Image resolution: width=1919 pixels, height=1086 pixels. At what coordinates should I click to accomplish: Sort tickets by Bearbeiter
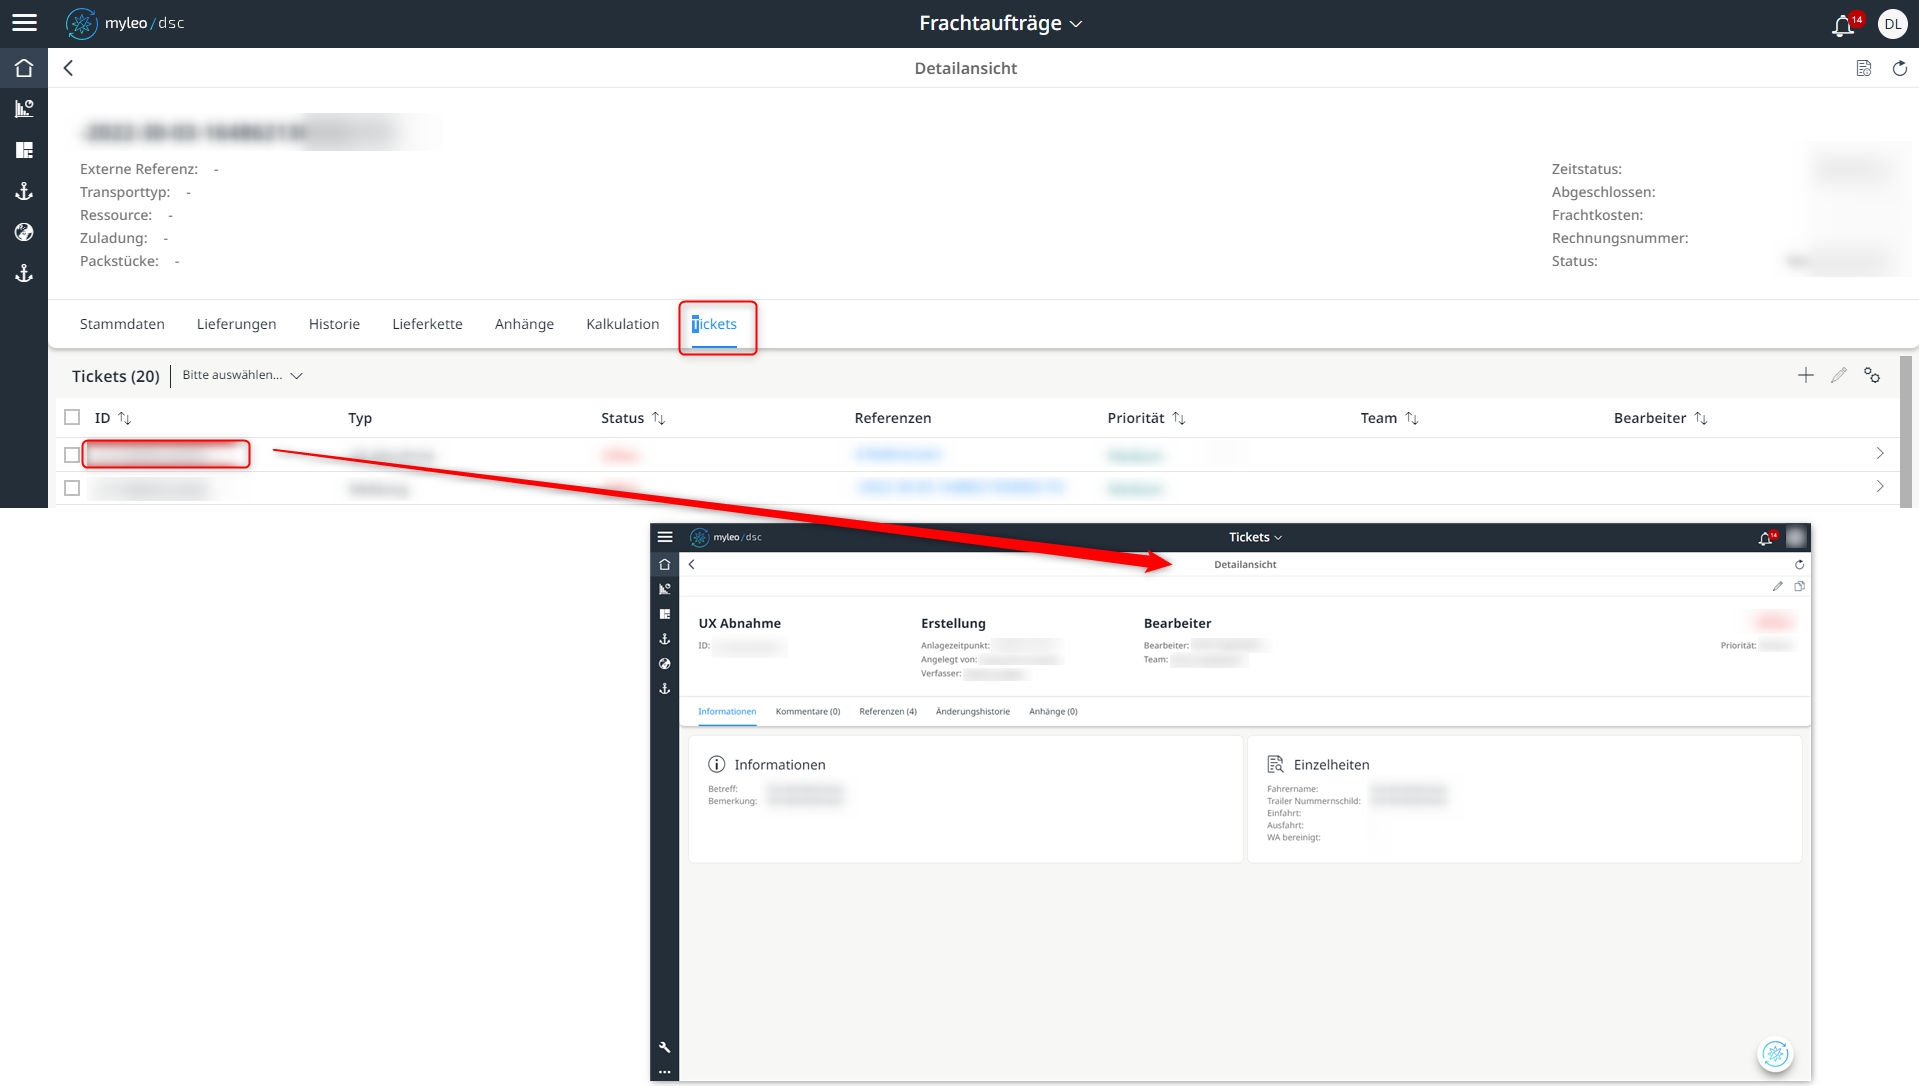1701,418
